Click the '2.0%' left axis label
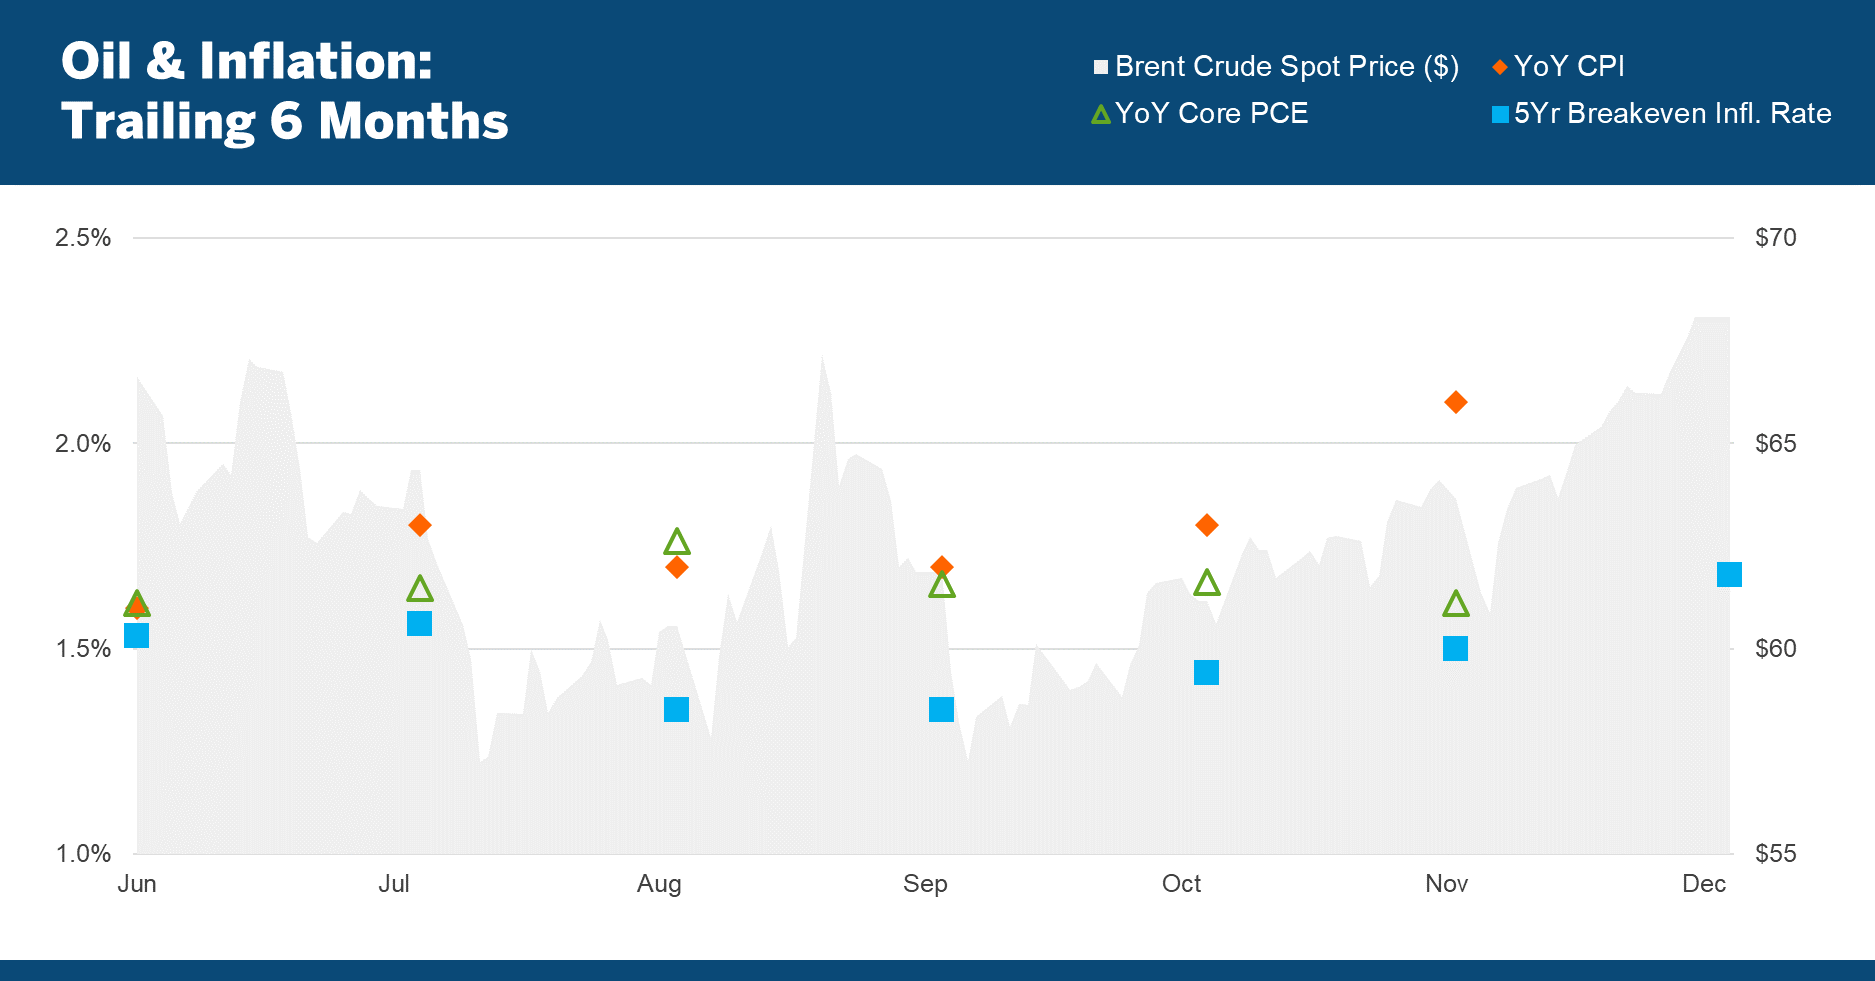Viewport: 1875px width, 981px height. pos(83,444)
